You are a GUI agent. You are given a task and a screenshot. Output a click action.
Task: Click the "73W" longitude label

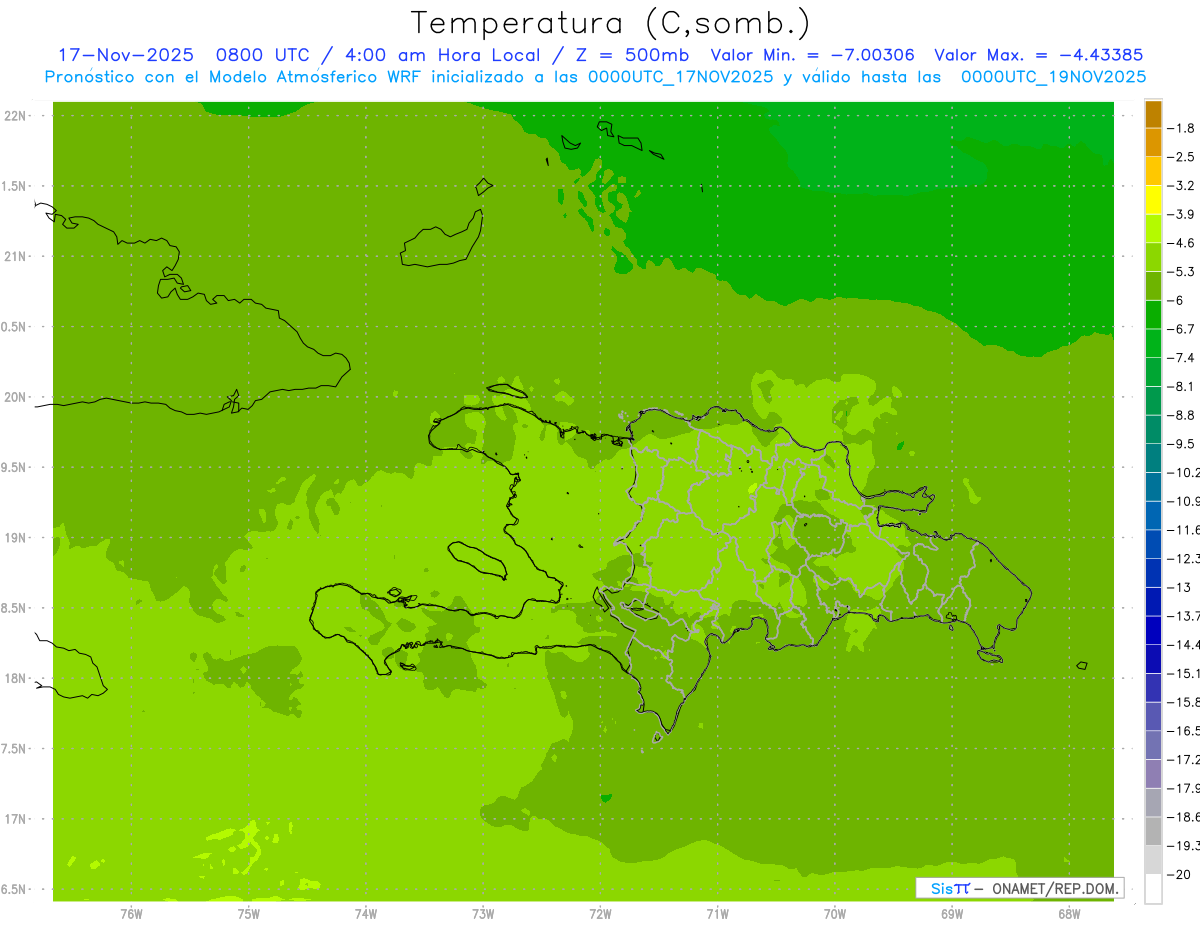click(482, 914)
